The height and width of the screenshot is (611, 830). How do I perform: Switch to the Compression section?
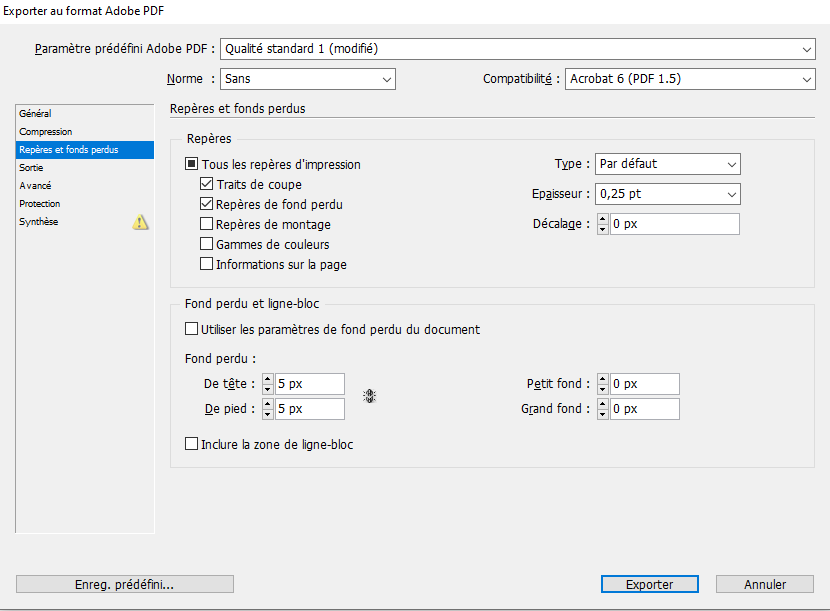[46, 132]
